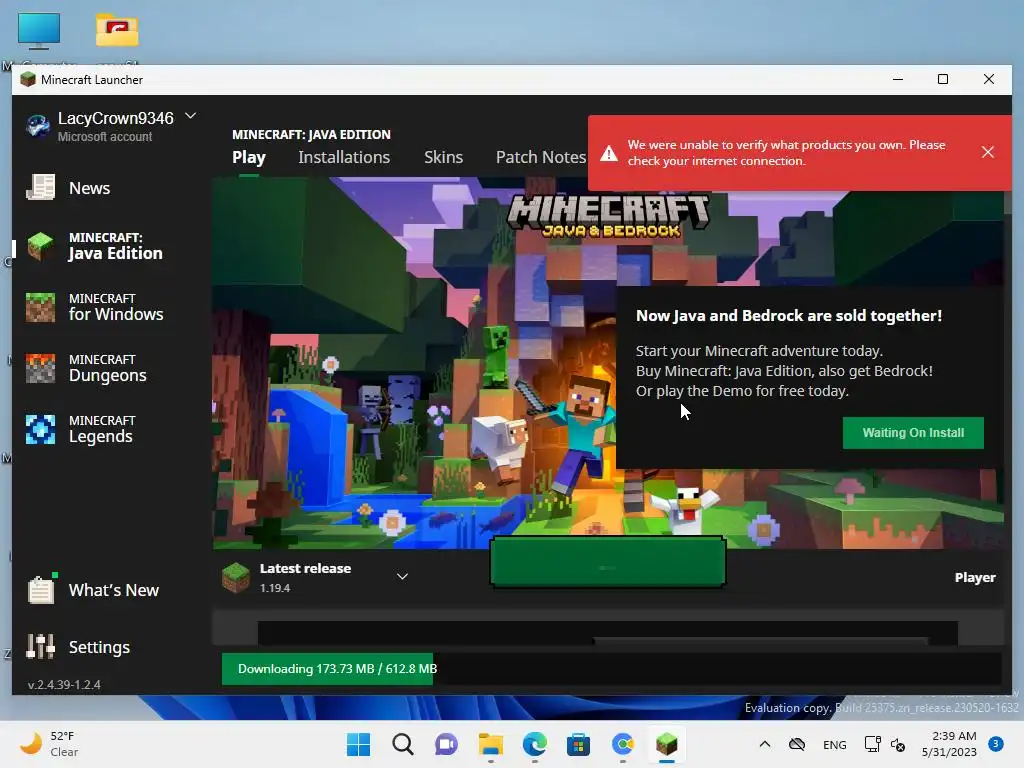Open the notification count badge
This screenshot has height=768, width=1024.
(996, 744)
